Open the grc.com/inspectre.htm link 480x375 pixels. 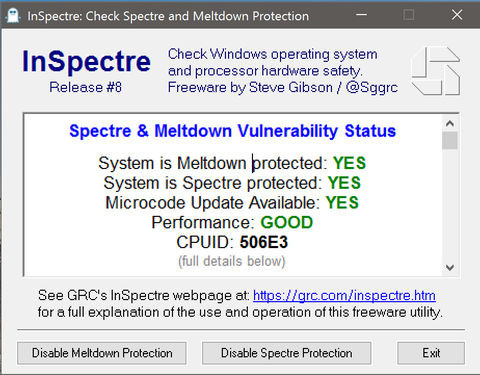[x=344, y=296]
